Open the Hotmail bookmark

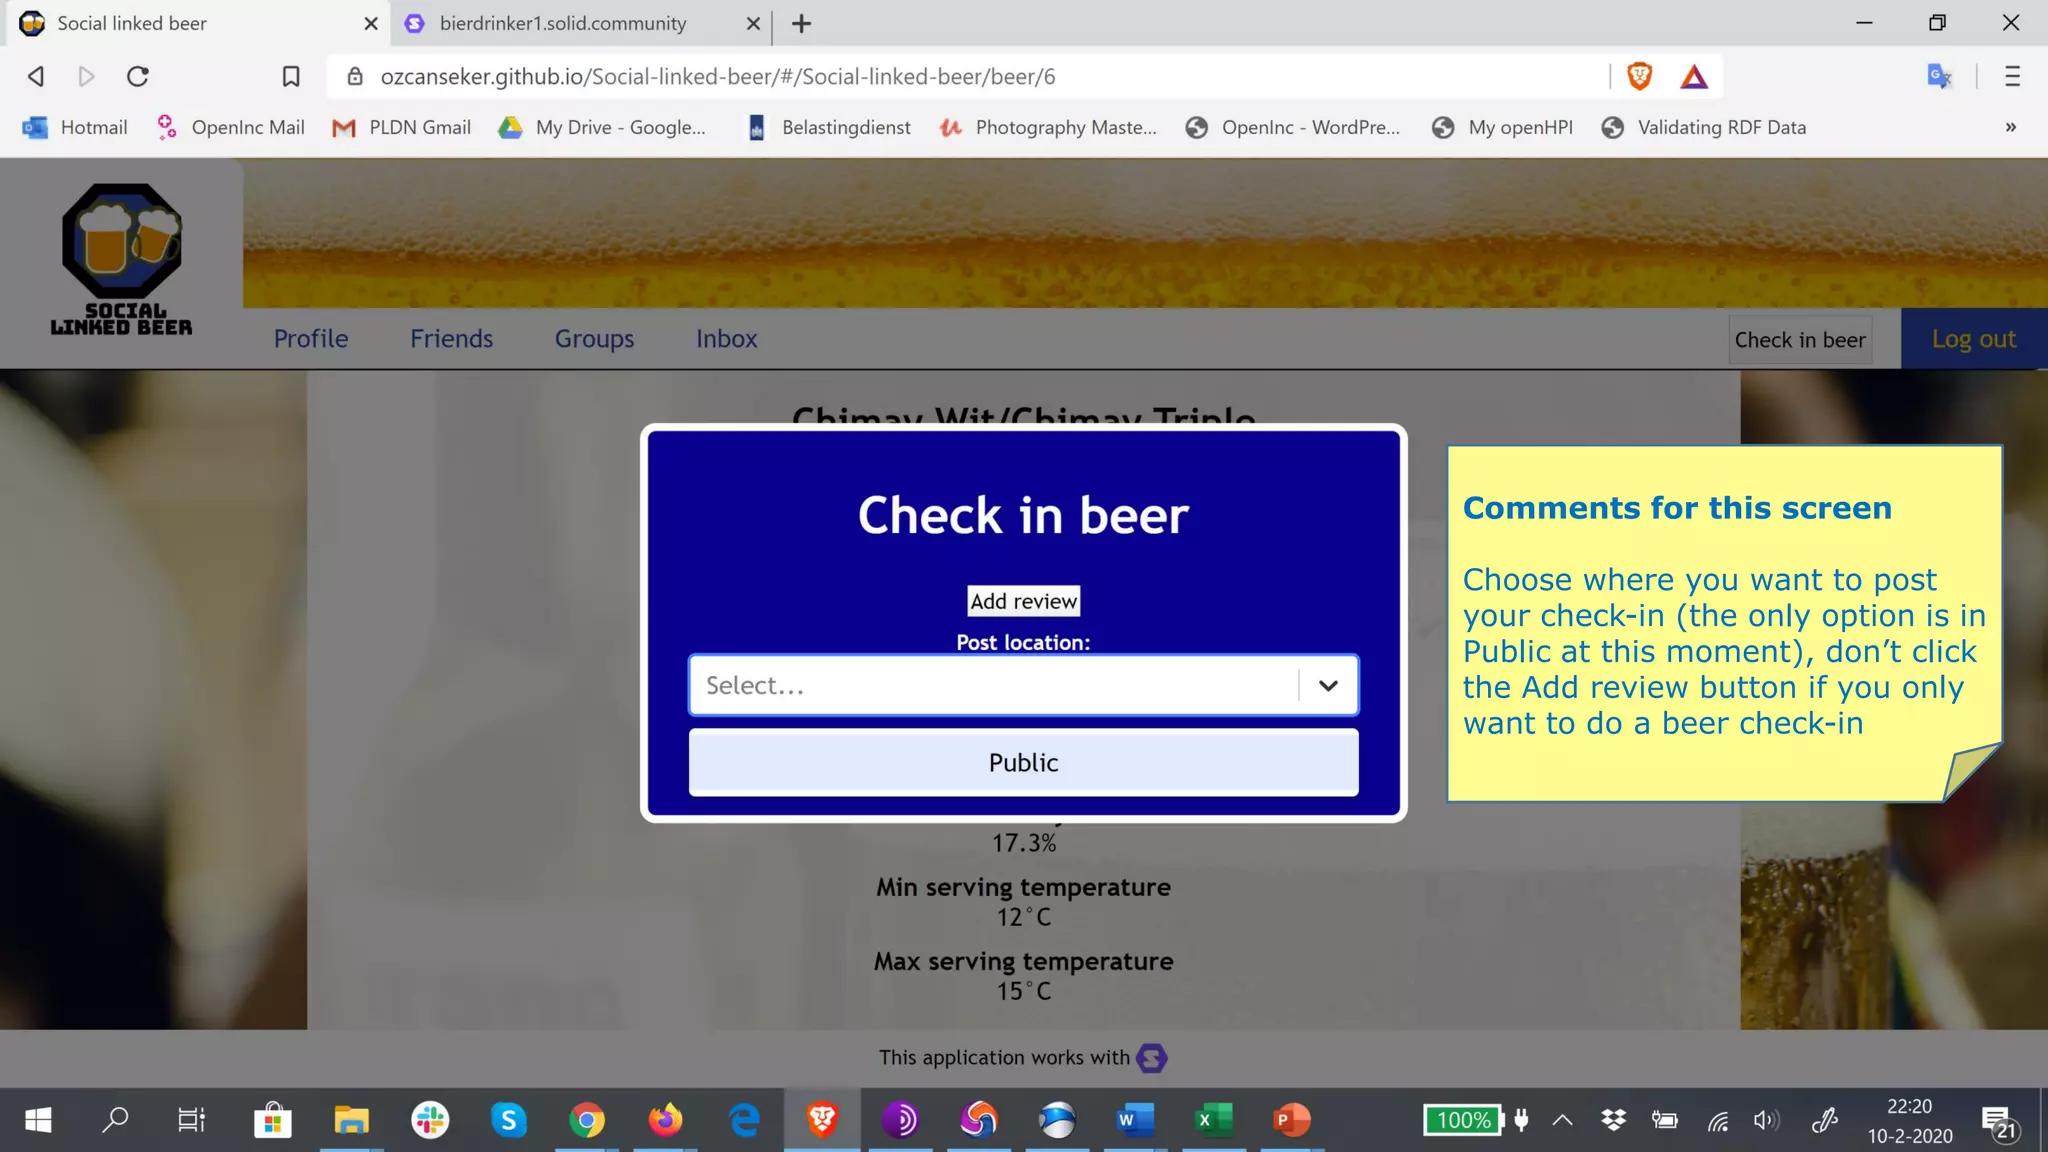tap(75, 127)
